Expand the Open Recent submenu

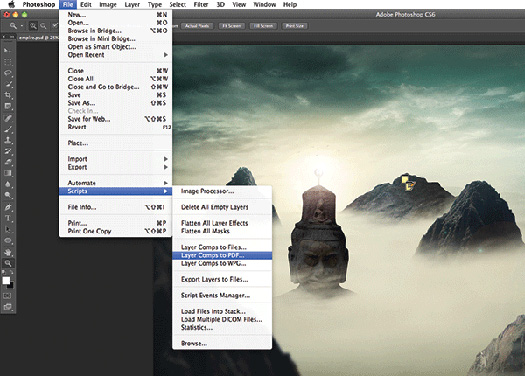coord(115,55)
